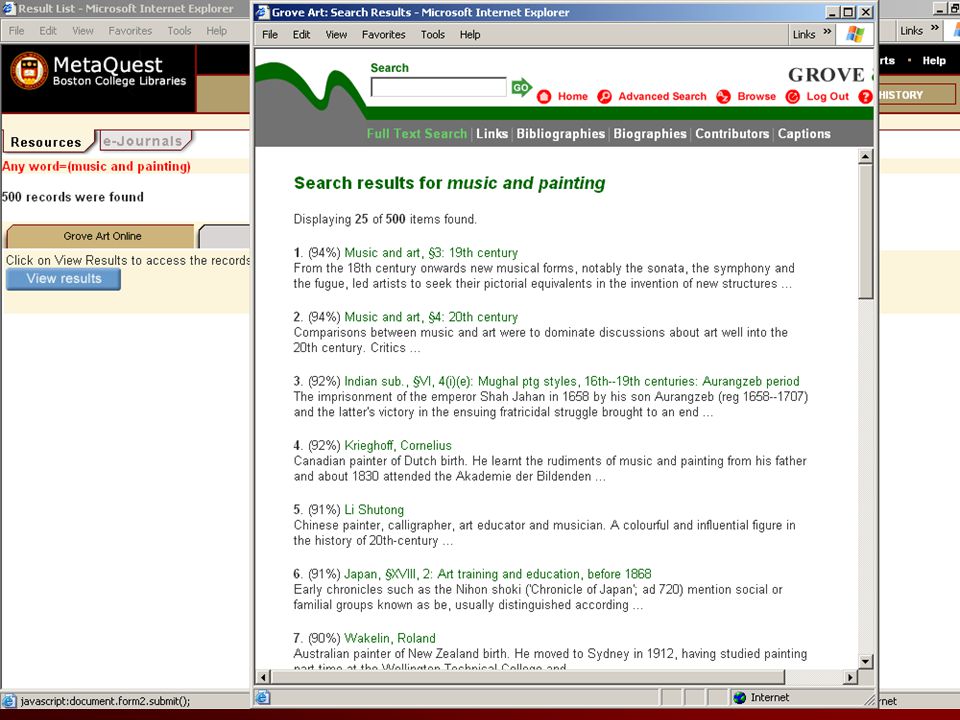960x720 pixels.
Task: Select the Resources tab in MetaQuest
Action: click(47, 142)
